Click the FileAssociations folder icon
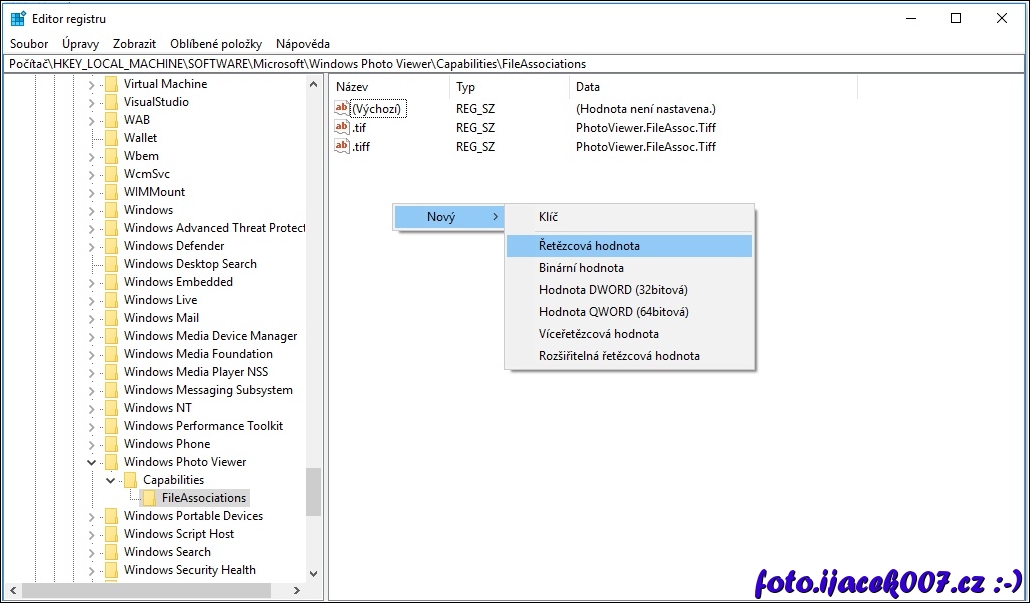Viewport: 1030px width, 603px height. click(x=149, y=498)
